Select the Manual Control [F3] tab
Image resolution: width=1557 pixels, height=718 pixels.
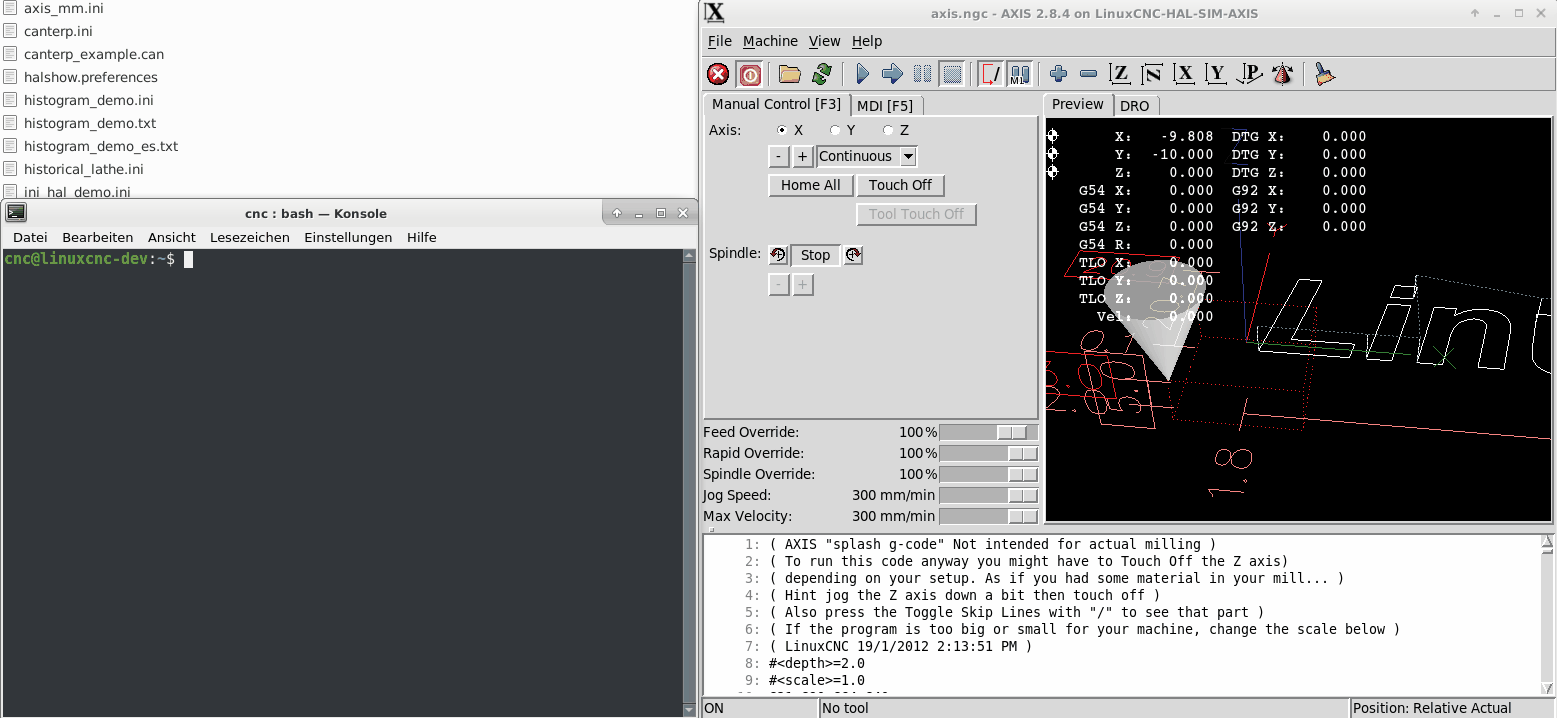point(776,104)
